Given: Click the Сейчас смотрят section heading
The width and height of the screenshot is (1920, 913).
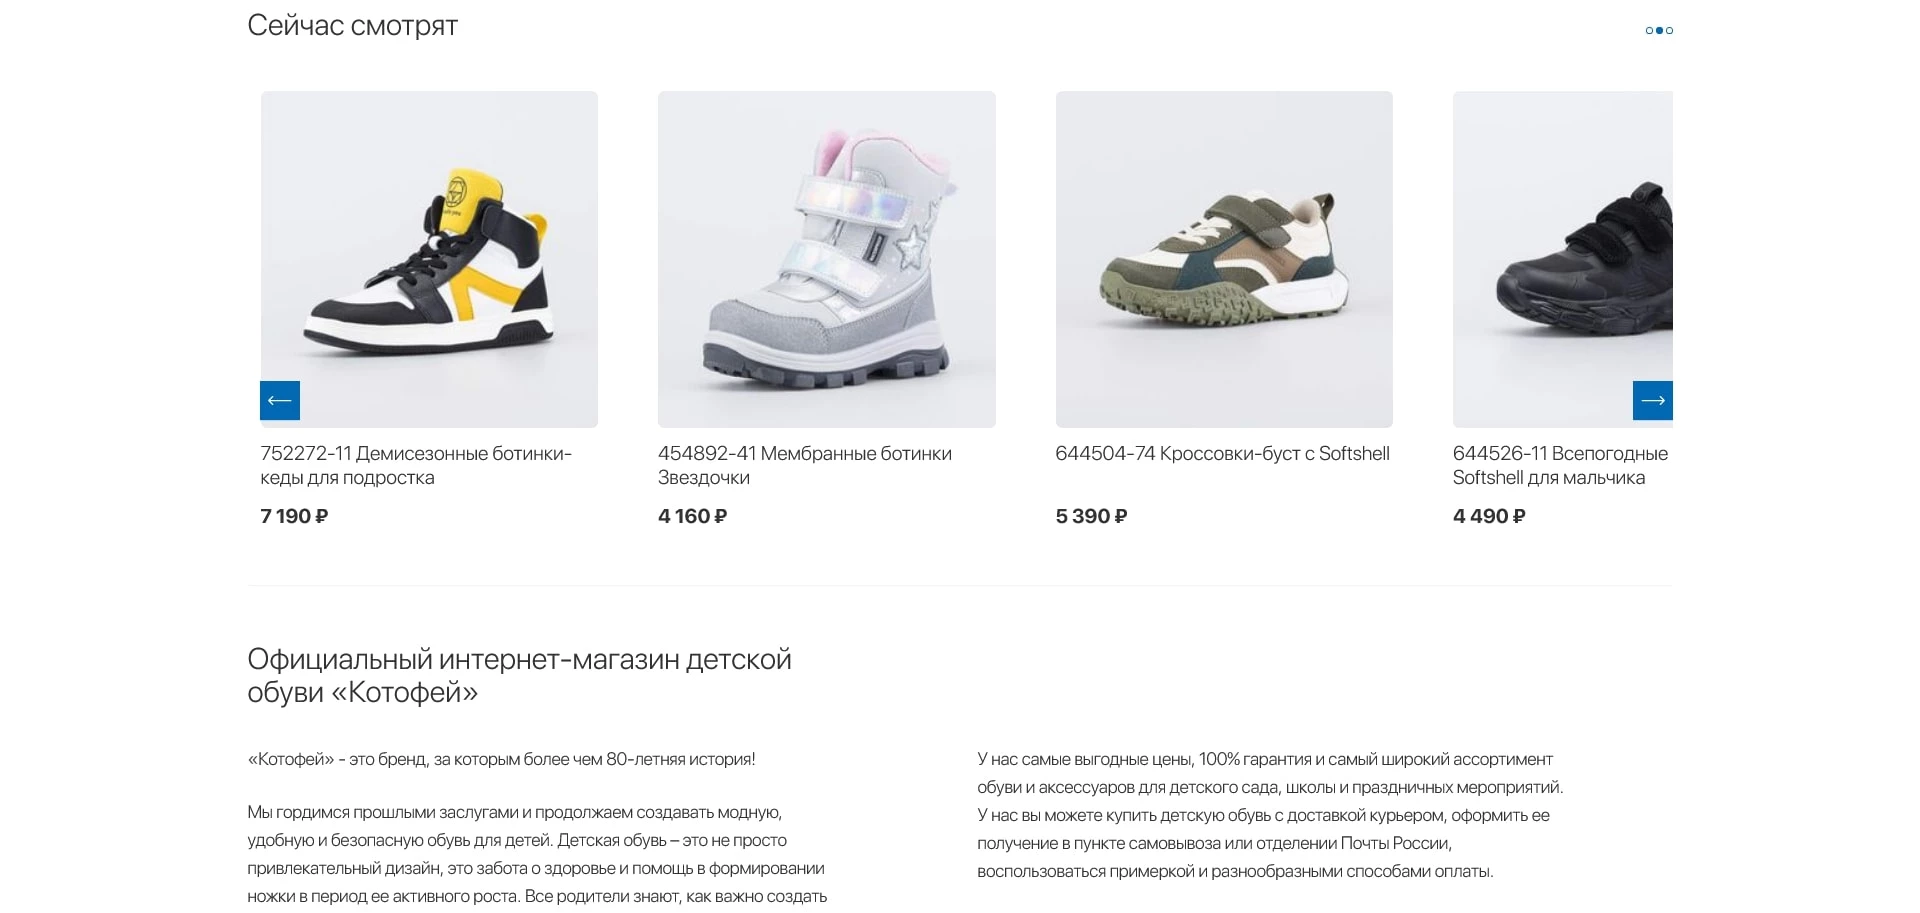Looking at the screenshot, I should point(352,25).
